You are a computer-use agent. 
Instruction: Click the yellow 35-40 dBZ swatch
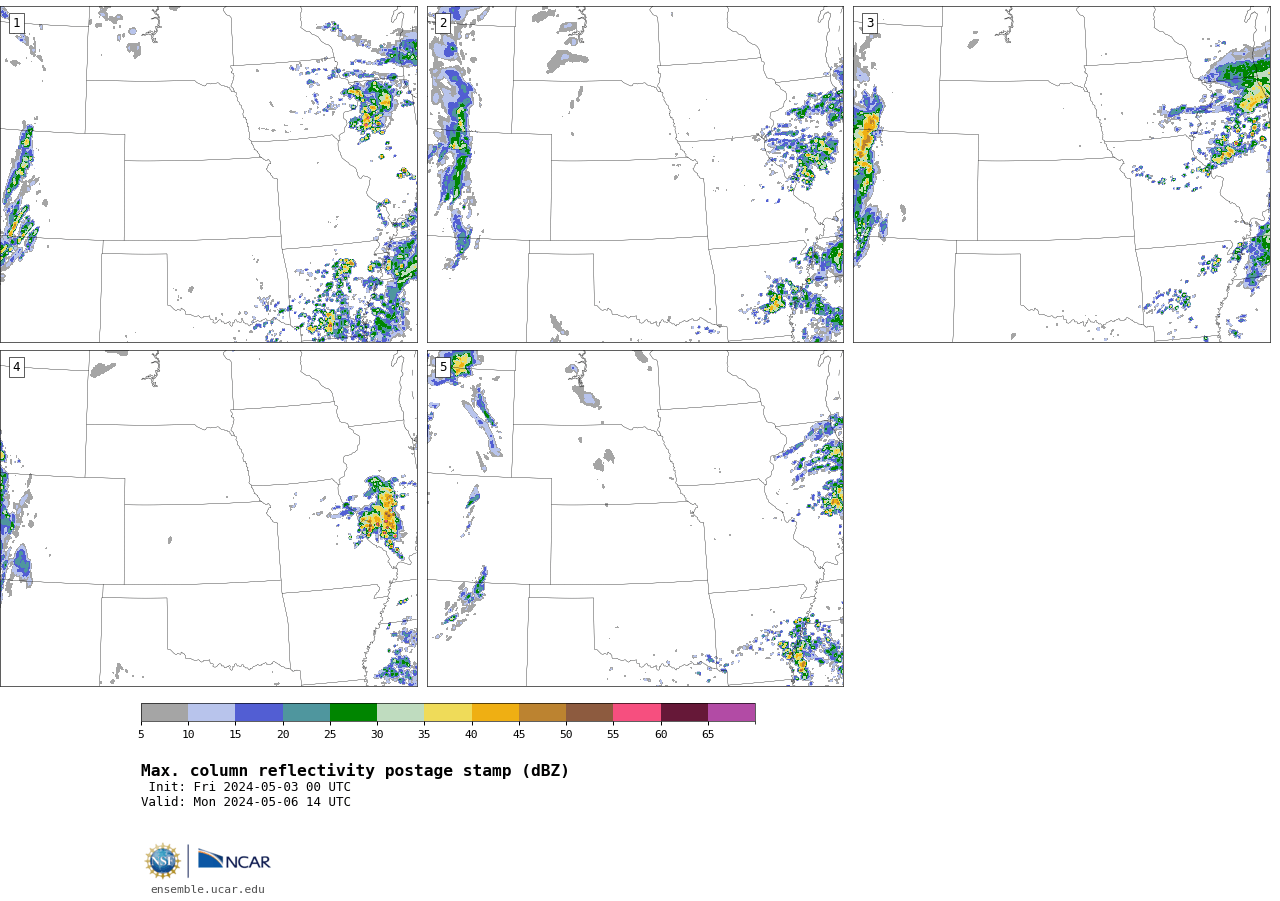[448, 713]
